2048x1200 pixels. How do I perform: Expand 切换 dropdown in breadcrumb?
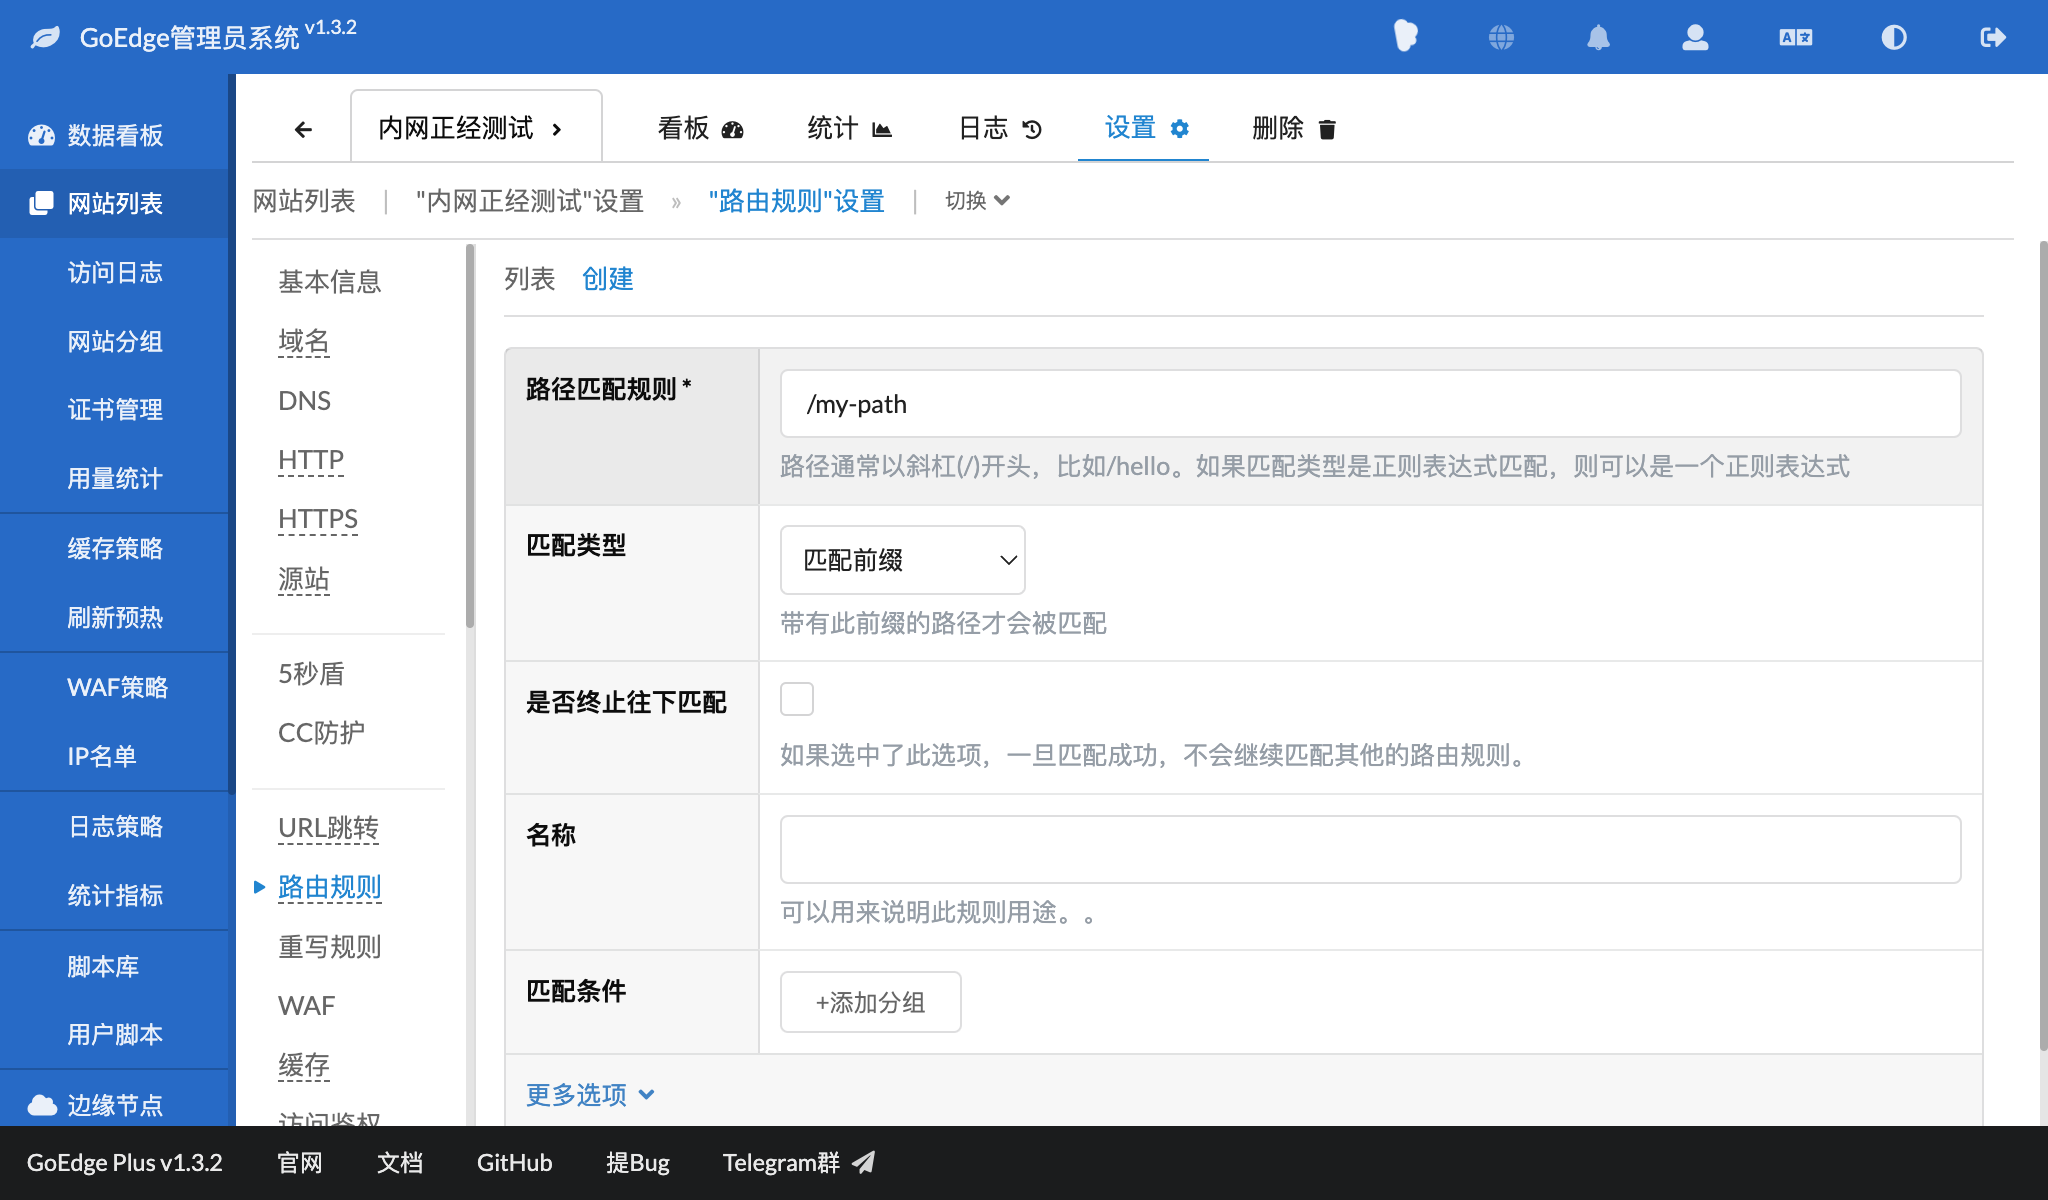coord(977,201)
